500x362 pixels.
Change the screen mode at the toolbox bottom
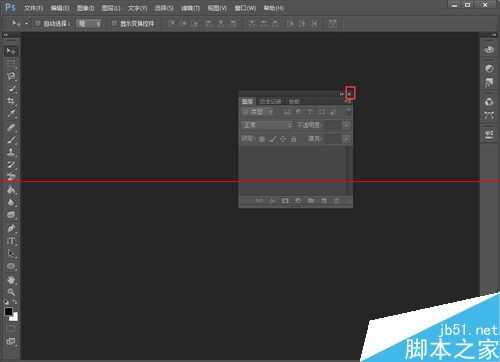pos(11,341)
